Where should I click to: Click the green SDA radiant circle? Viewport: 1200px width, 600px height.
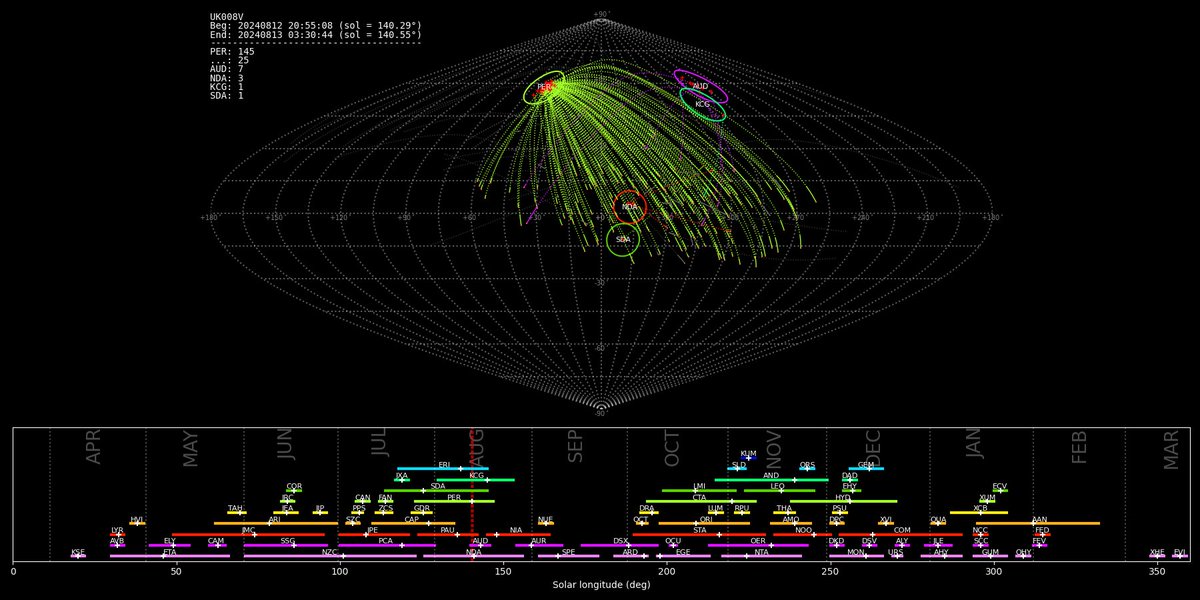623,240
